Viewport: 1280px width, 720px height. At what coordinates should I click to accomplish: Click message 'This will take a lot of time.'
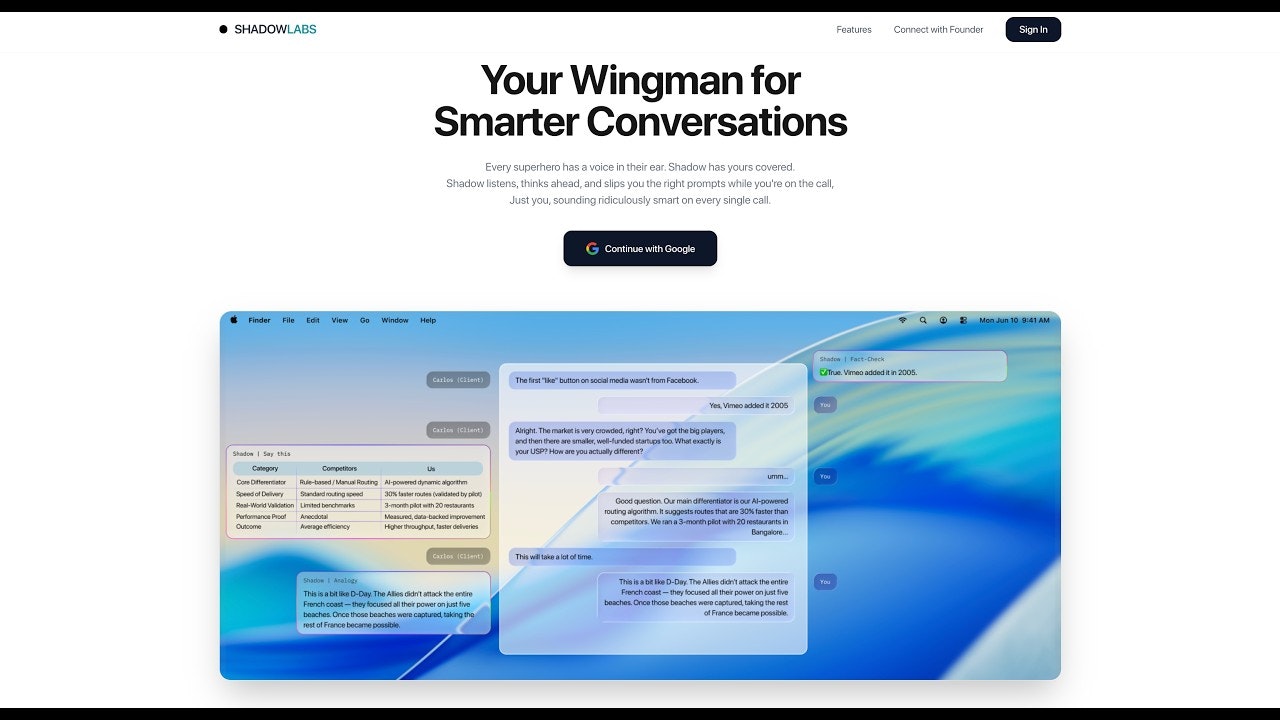pyautogui.click(x=622, y=556)
